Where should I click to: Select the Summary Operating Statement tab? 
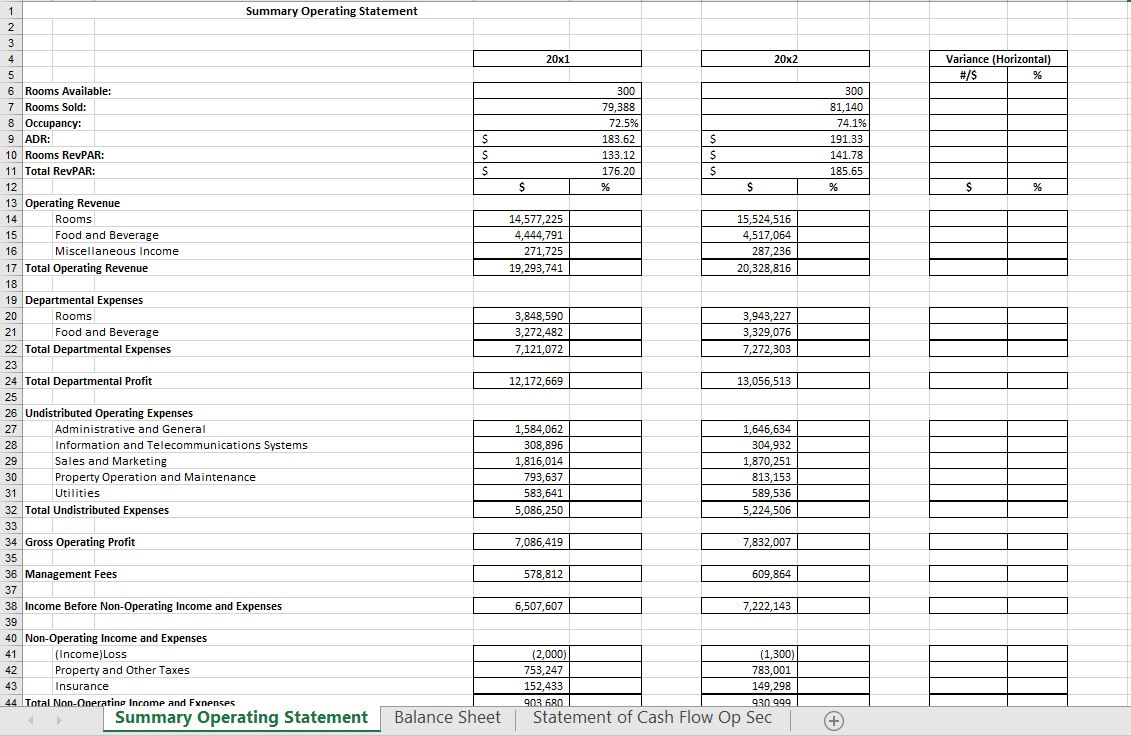click(x=240, y=718)
